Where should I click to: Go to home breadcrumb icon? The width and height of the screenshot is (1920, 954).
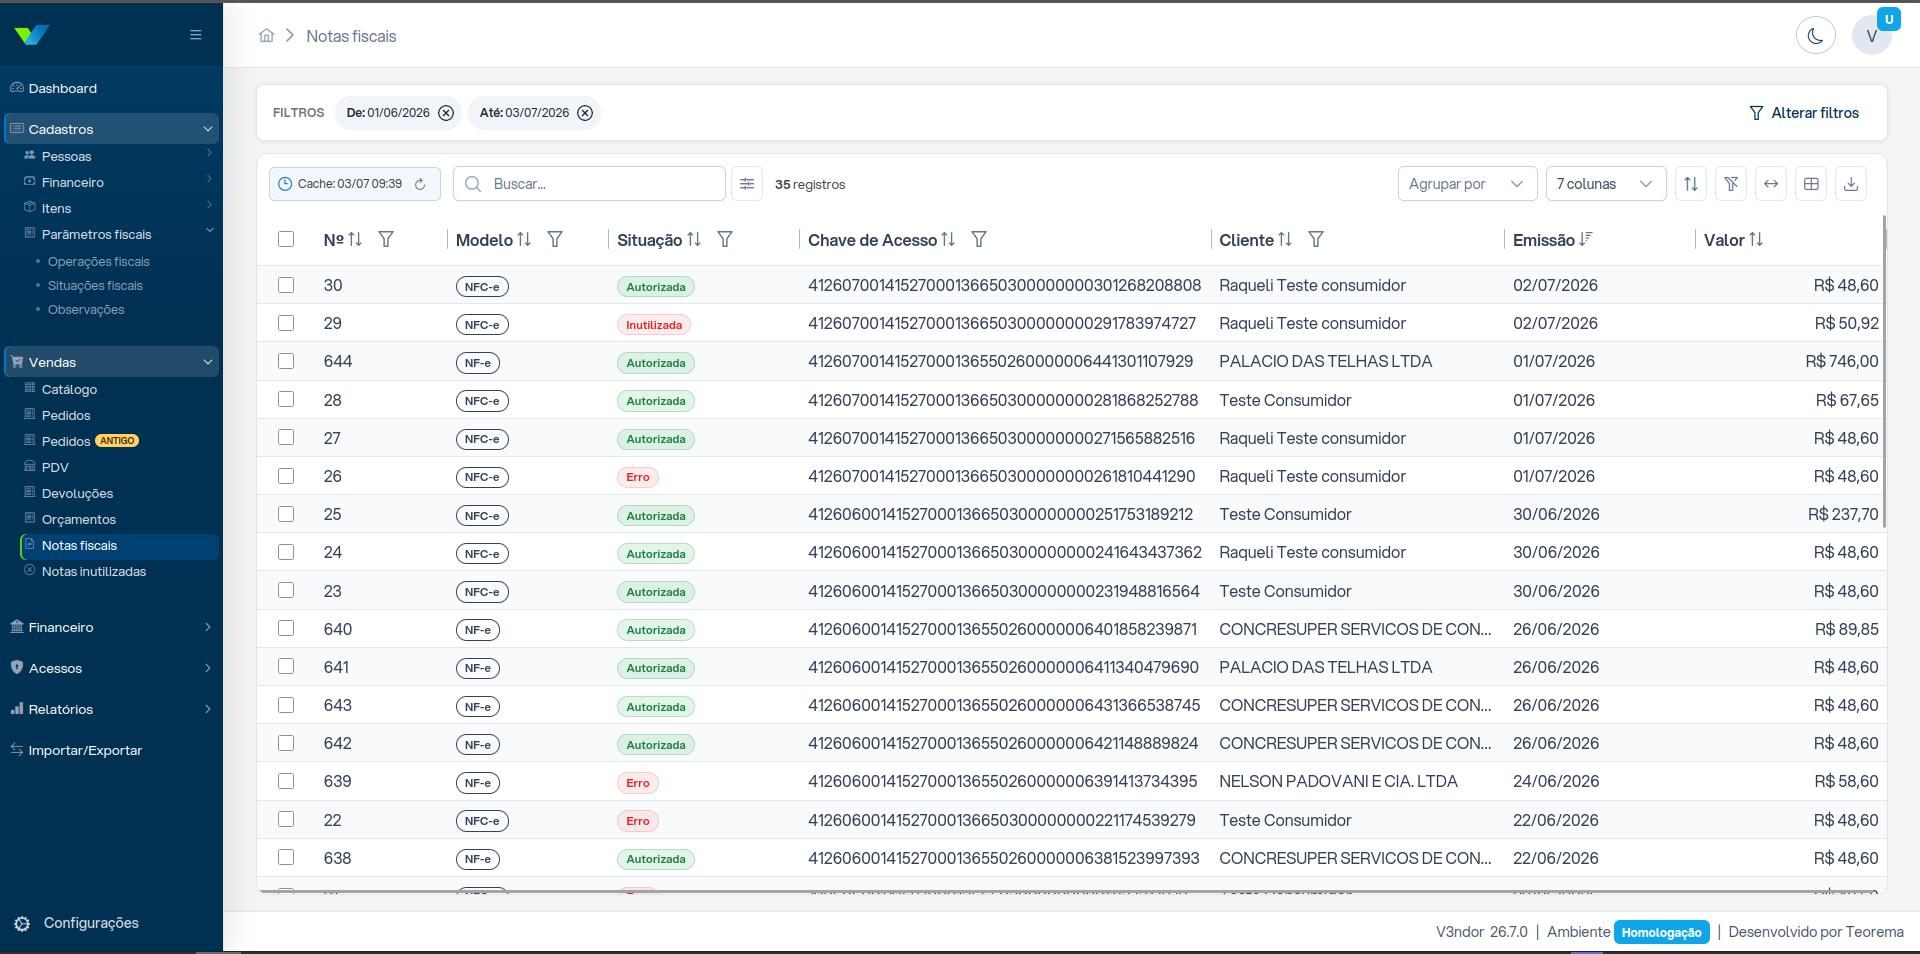click(x=266, y=36)
